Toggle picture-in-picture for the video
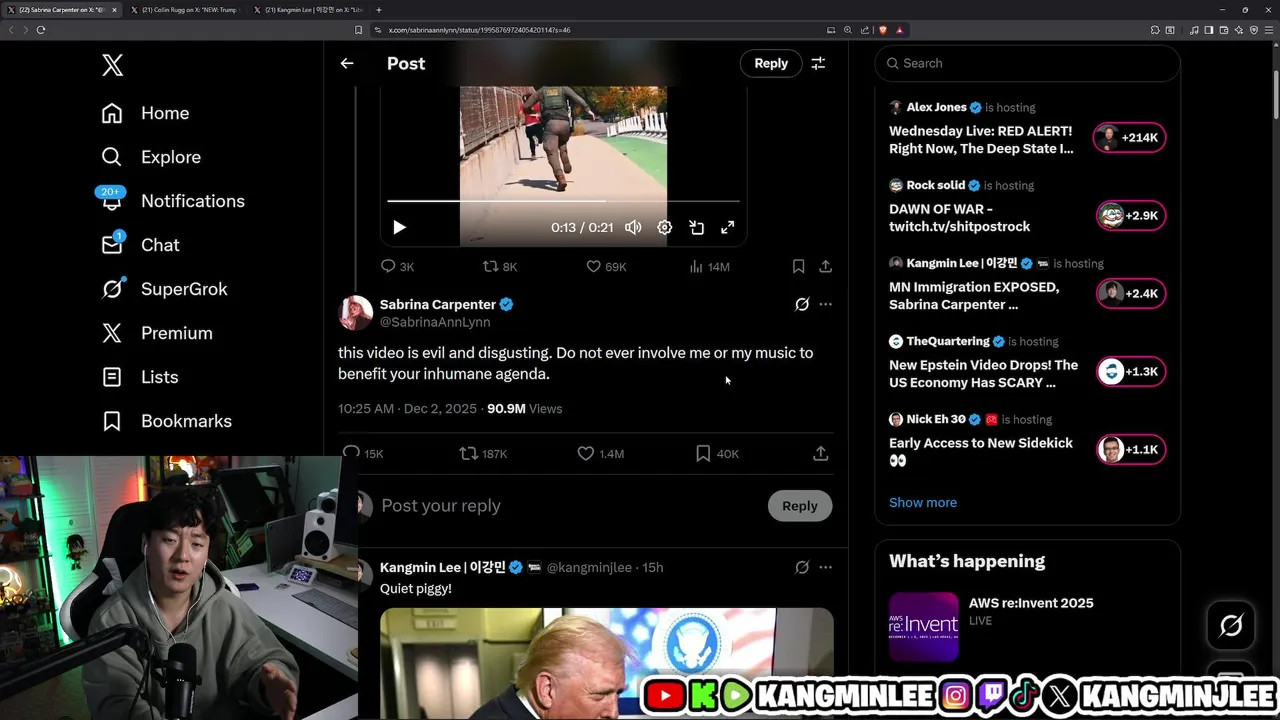This screenshot has width=1280, height=720. 696,227
